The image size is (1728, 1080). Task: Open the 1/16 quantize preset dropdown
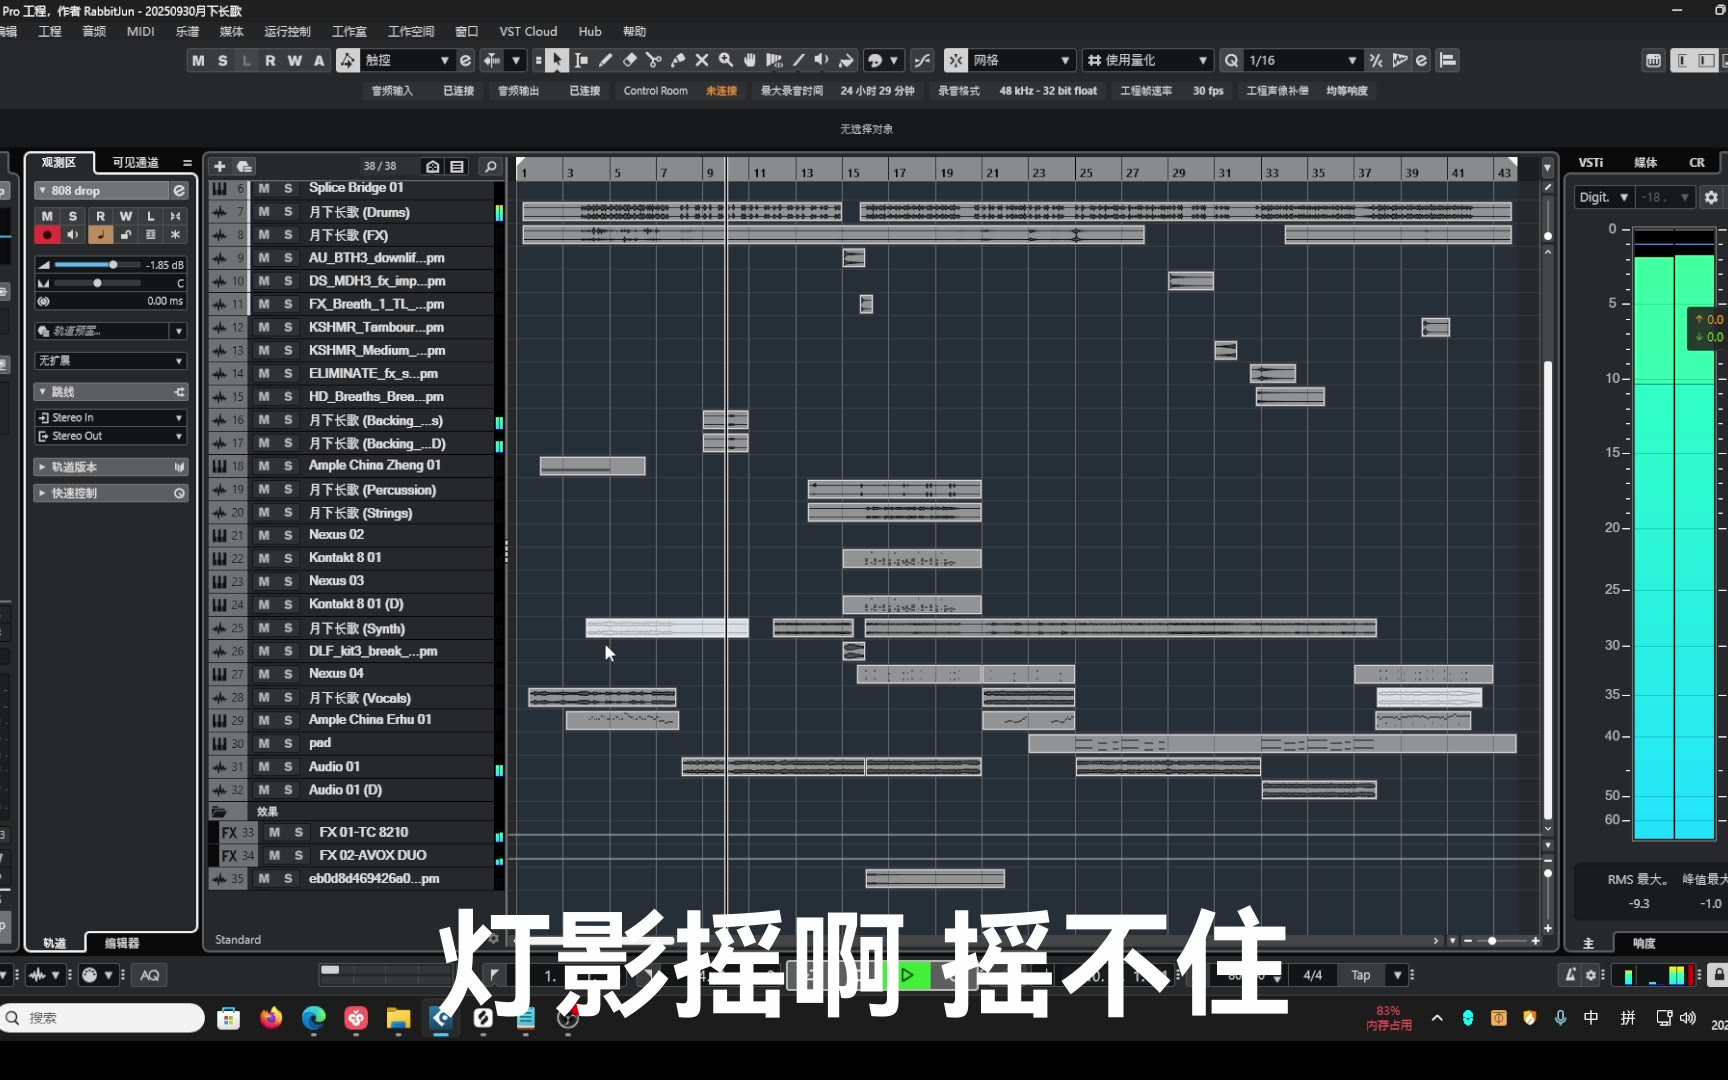(1352, 61)
